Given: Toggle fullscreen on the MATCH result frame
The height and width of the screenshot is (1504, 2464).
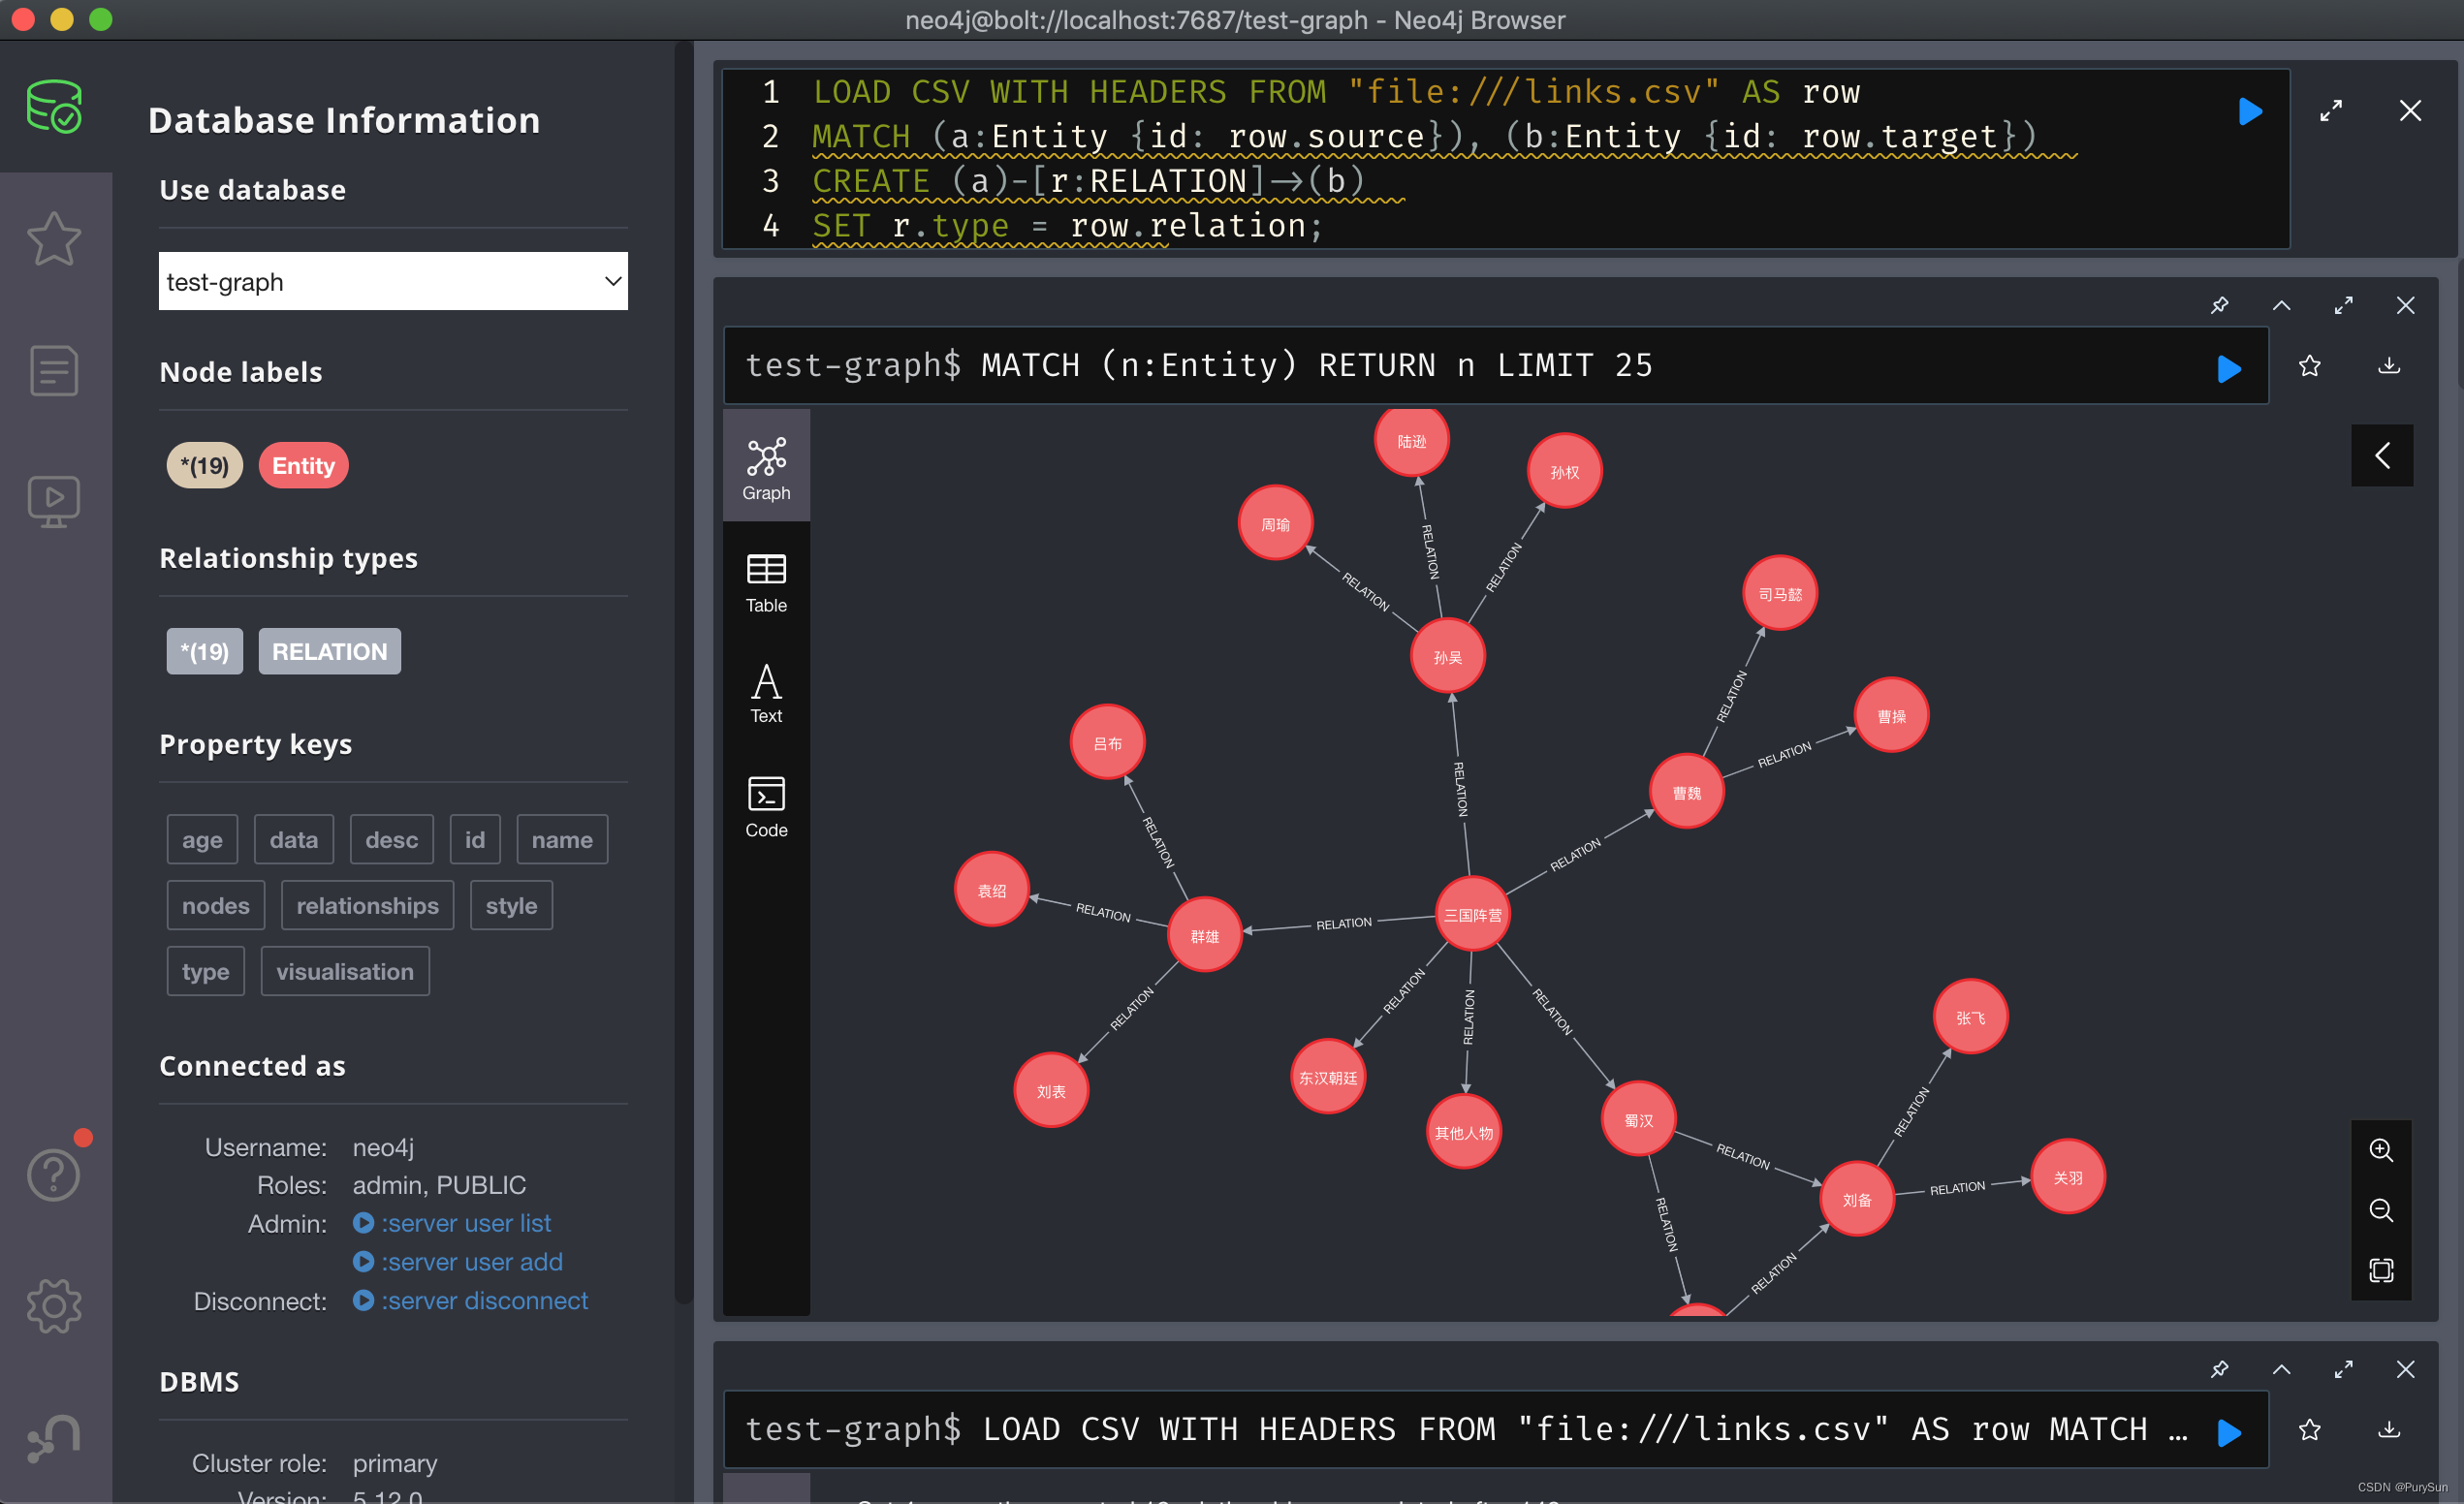Looking at the screenshot, I should pyautogui.click(x=2343, y=305).
